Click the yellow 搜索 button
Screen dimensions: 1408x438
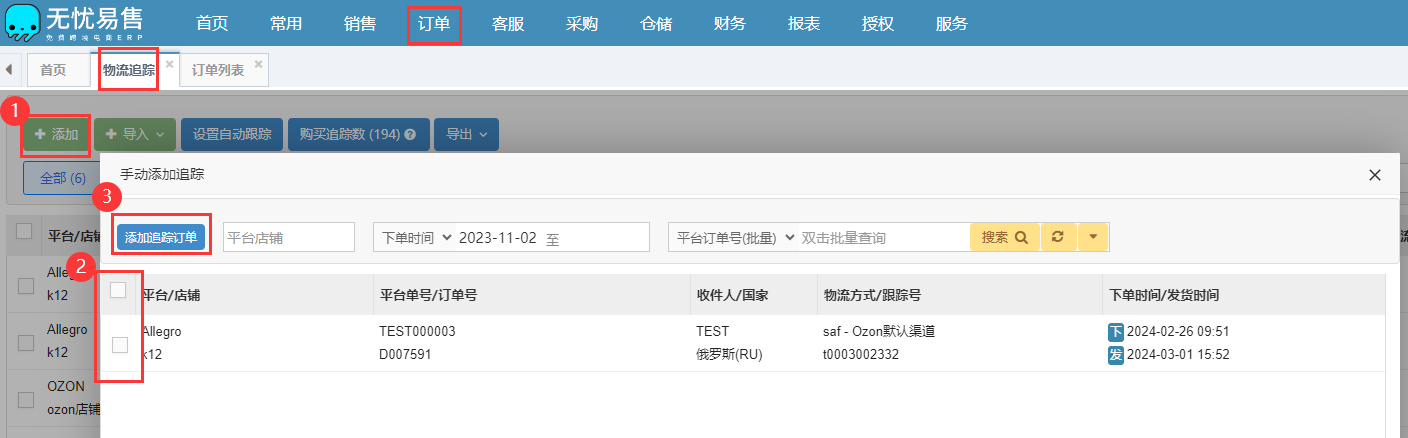point(1004,238)
